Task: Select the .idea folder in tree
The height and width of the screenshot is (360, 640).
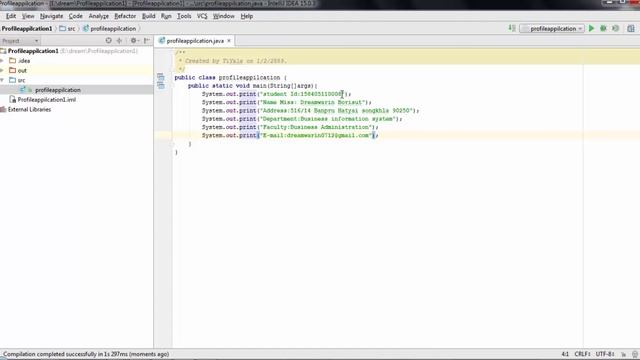Action: pyautogui.click(x=24, y=61)
